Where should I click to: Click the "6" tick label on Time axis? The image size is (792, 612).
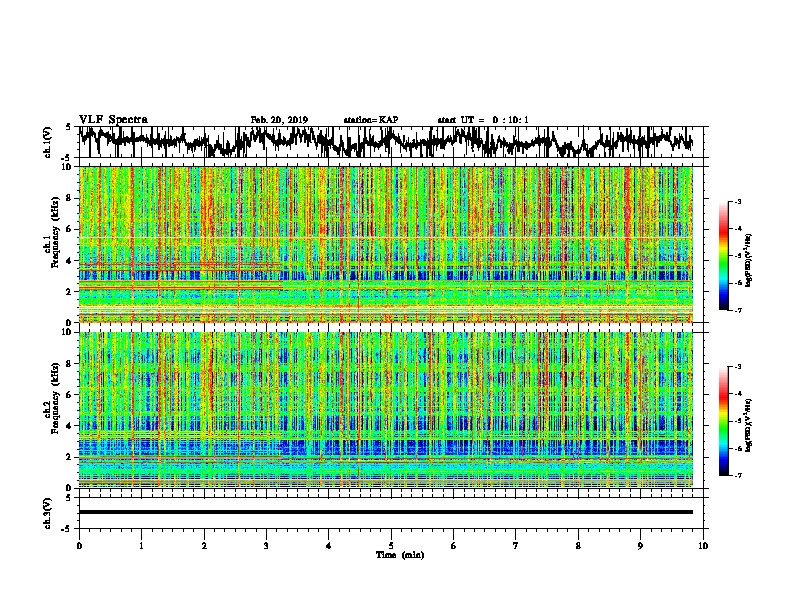[x=454, y=546]
